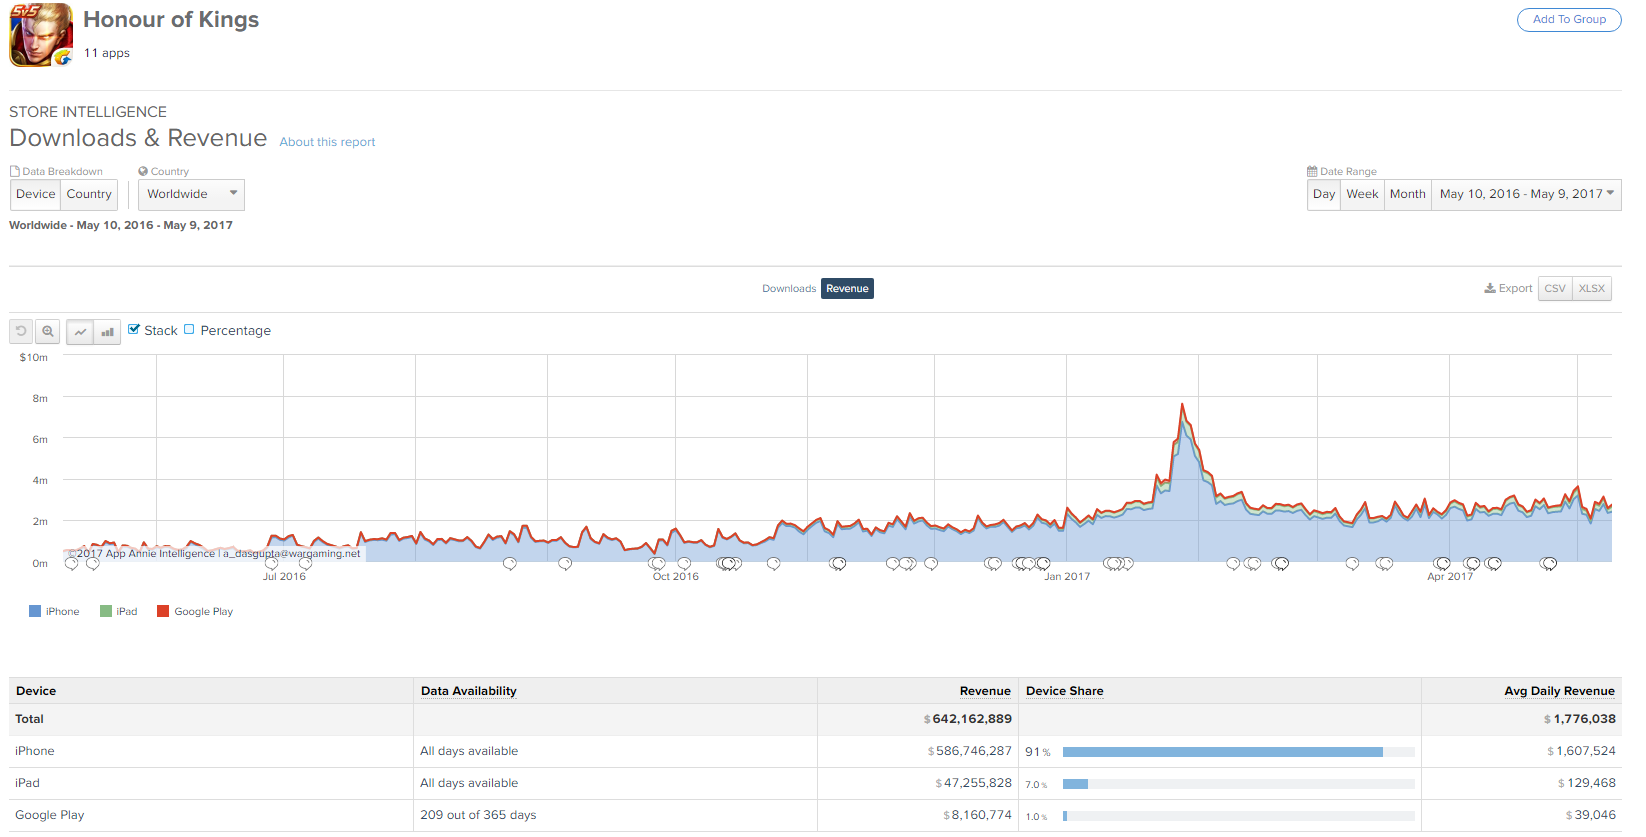This screenshot has height=837, width=1646.
Task: Click iPhone revenue $586,746,287
Action: point(970,751)
